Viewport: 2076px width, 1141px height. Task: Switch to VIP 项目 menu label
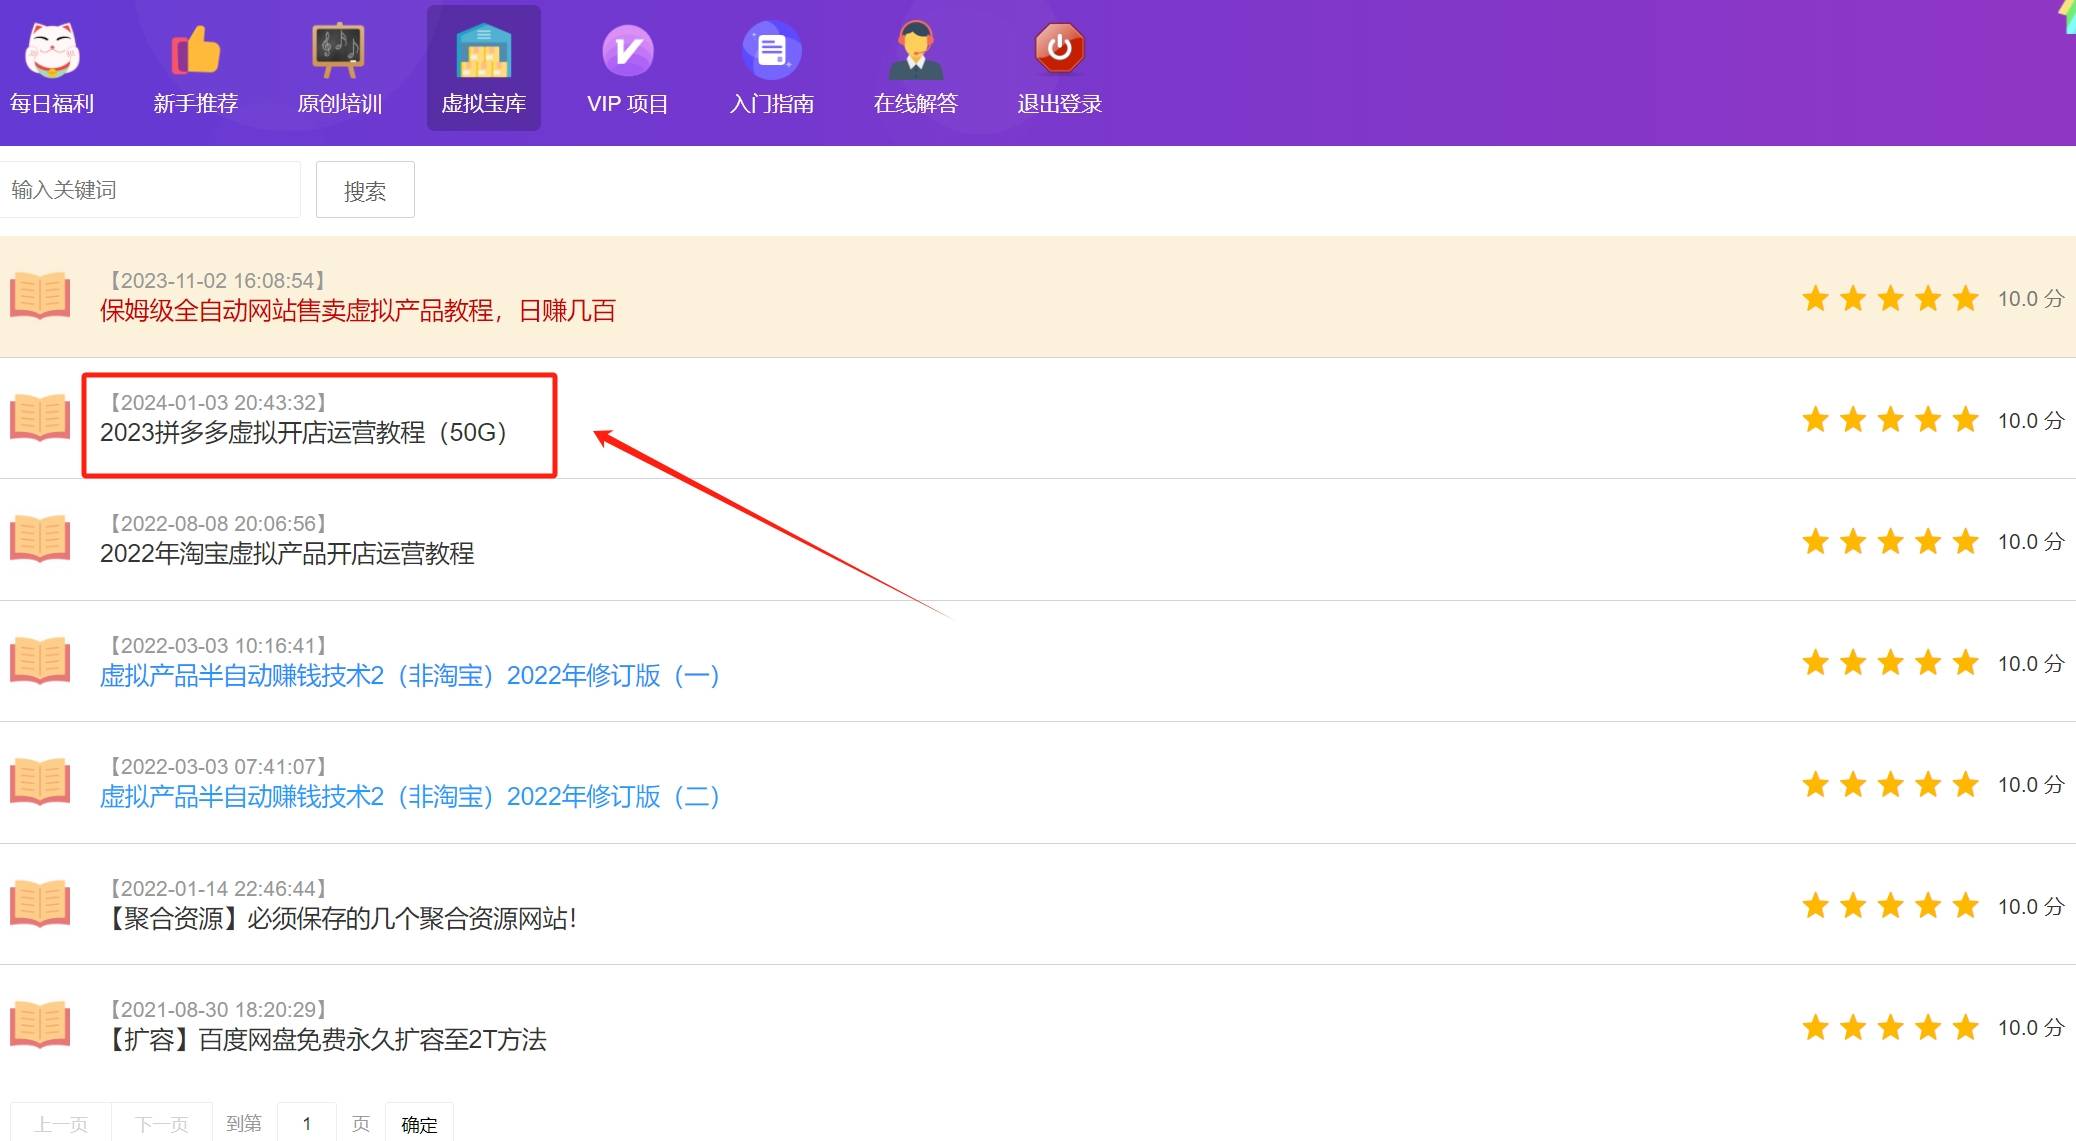pos(628,104)
